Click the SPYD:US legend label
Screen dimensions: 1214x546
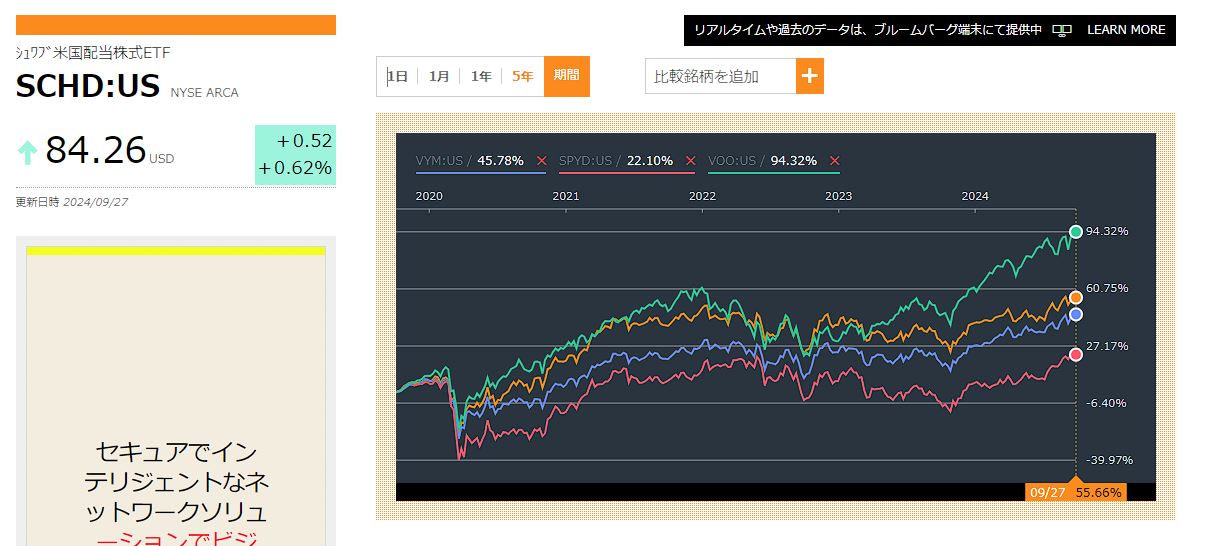tap(585, 161)
